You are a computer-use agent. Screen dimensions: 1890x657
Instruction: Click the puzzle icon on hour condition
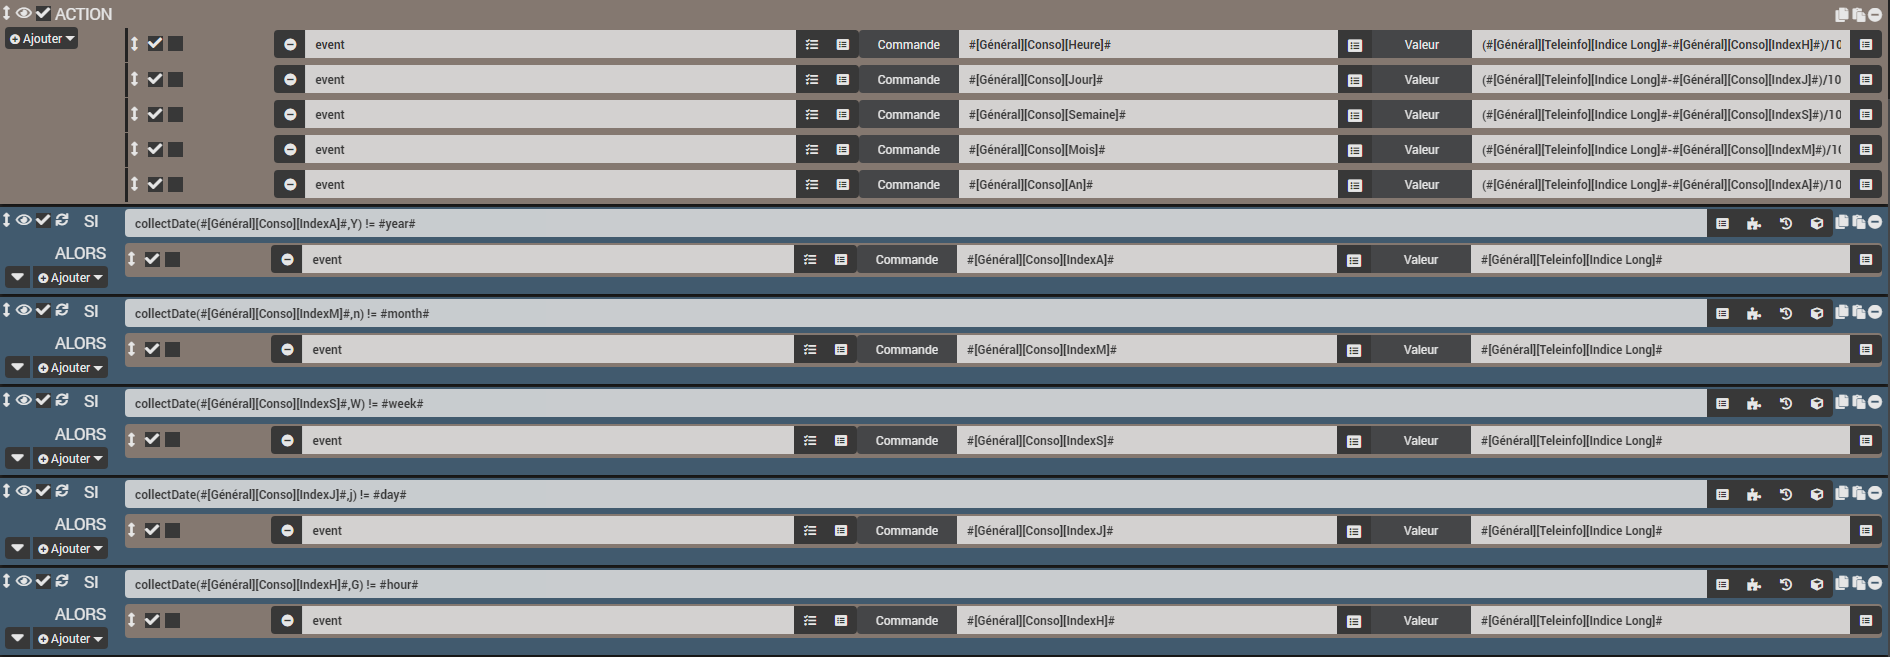coord(1754,584)
